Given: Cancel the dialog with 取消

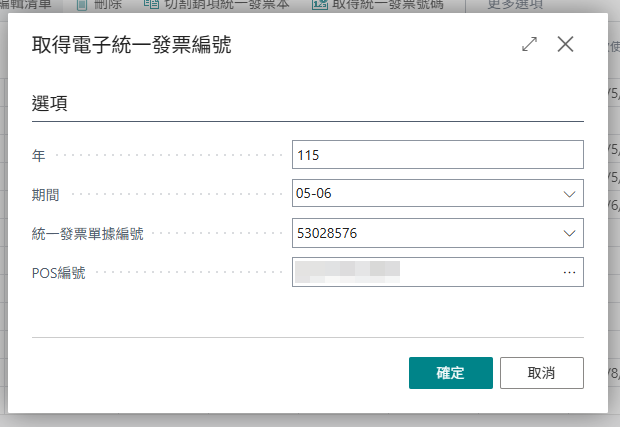Looking at the screenshot, I should click(542, 373).
